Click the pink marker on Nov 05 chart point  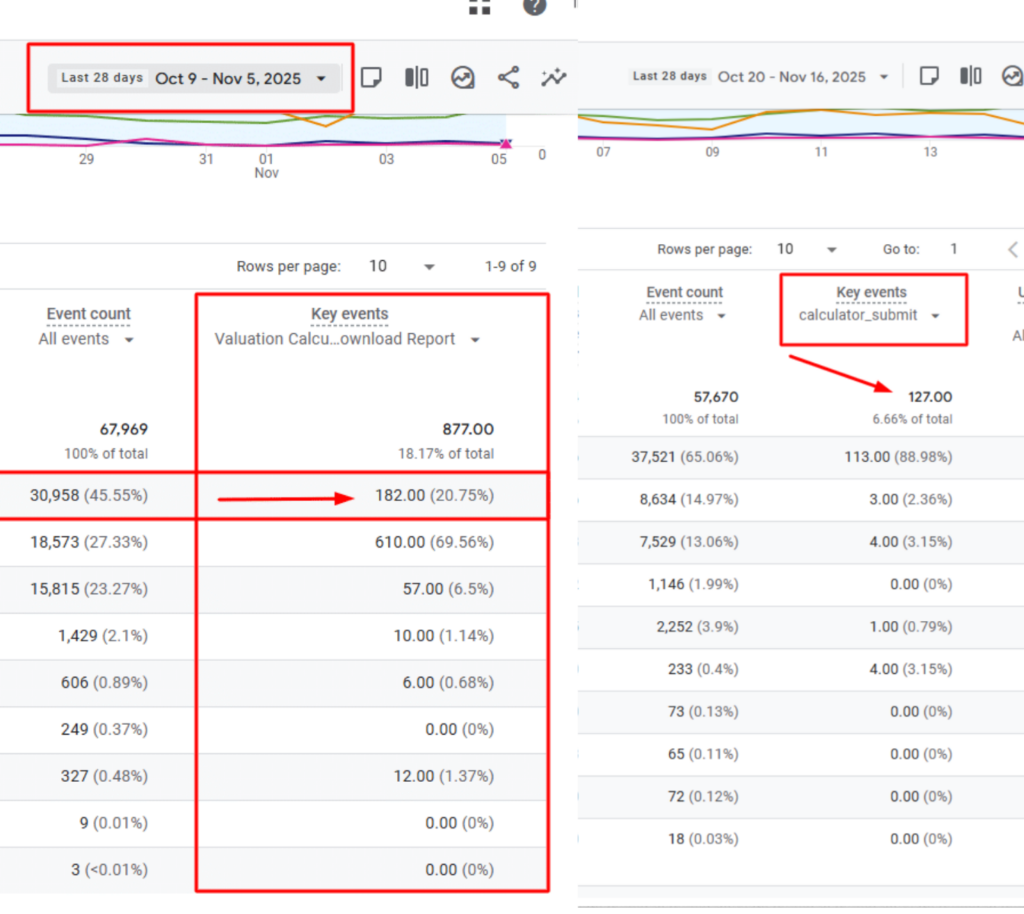coord(505,144)
